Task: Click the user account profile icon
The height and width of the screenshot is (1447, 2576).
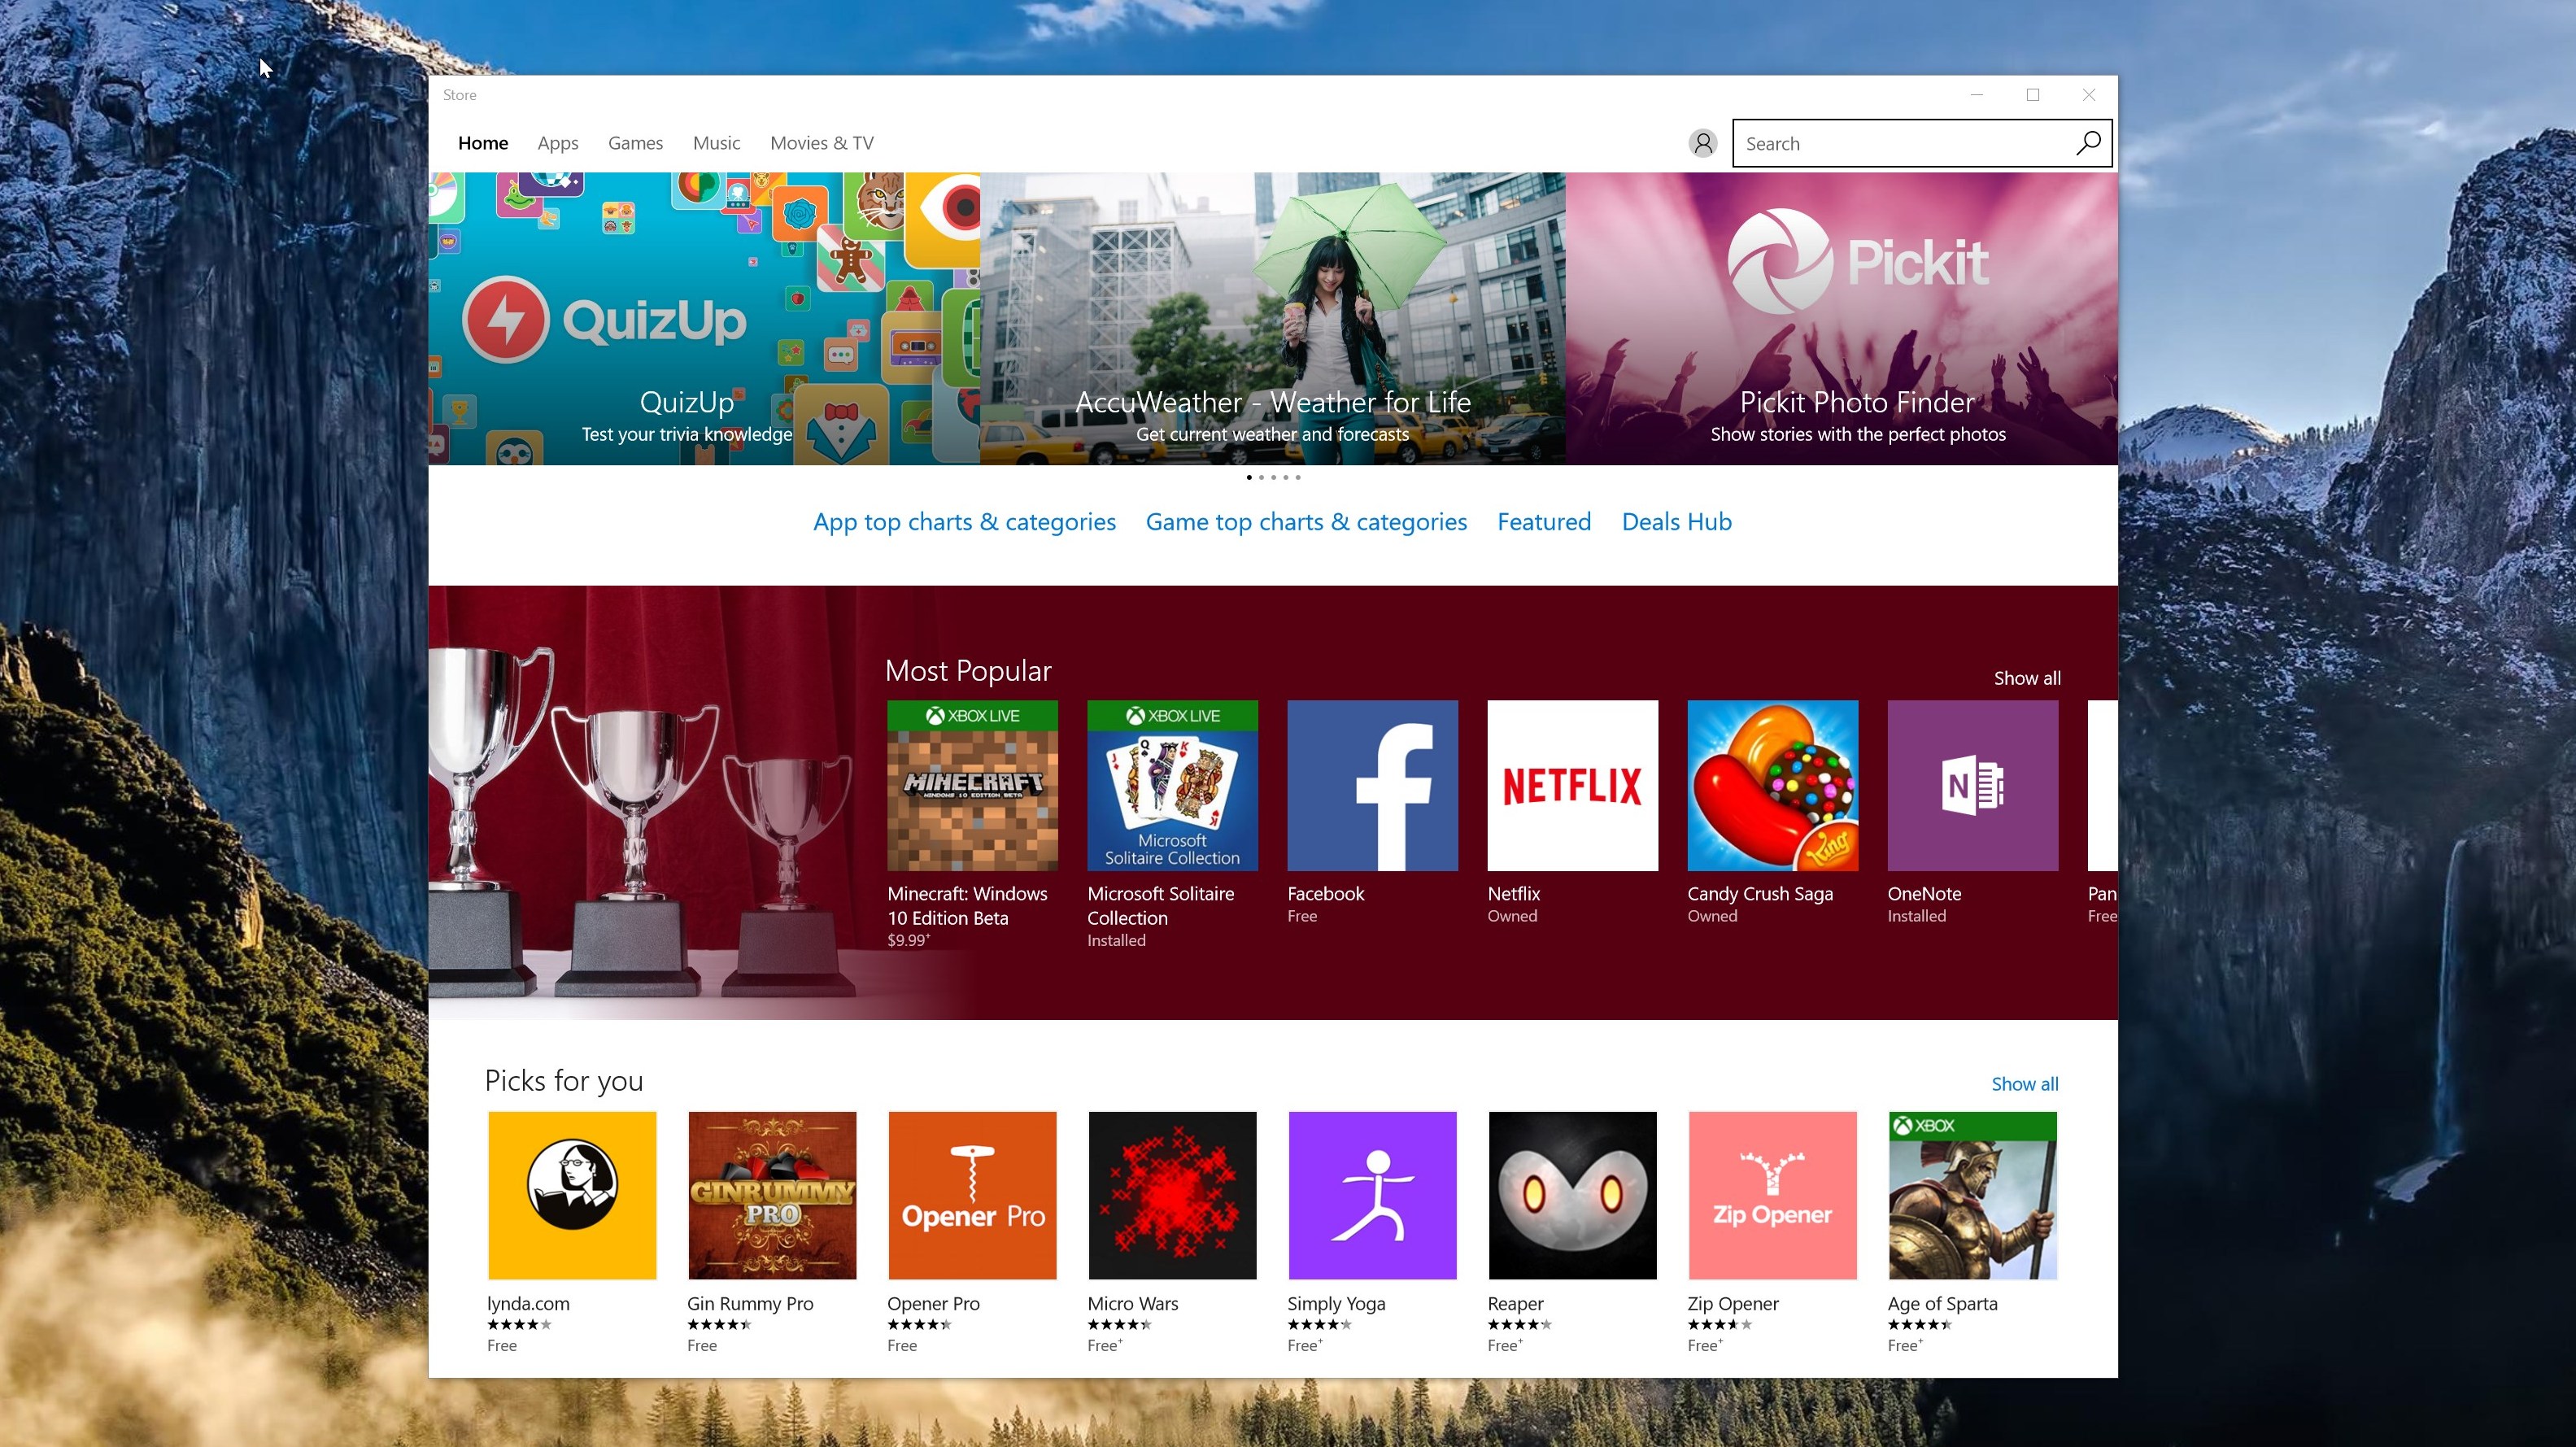Action: pos(1702,143)
